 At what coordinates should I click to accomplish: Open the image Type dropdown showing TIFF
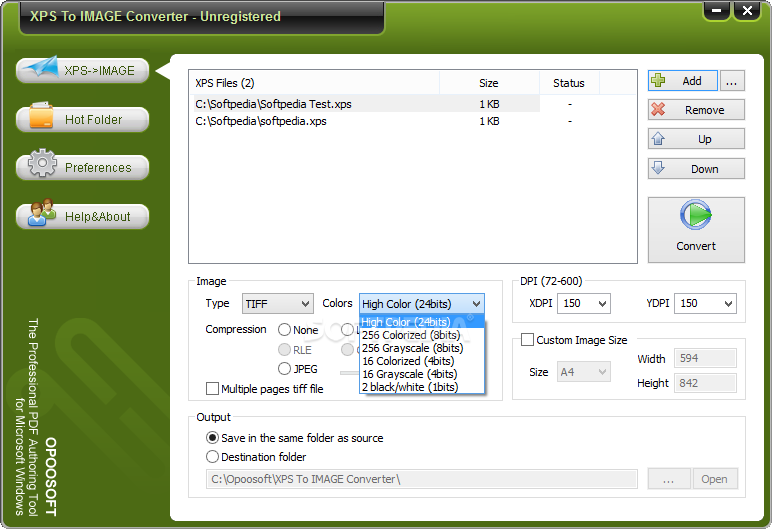point(278,304)
